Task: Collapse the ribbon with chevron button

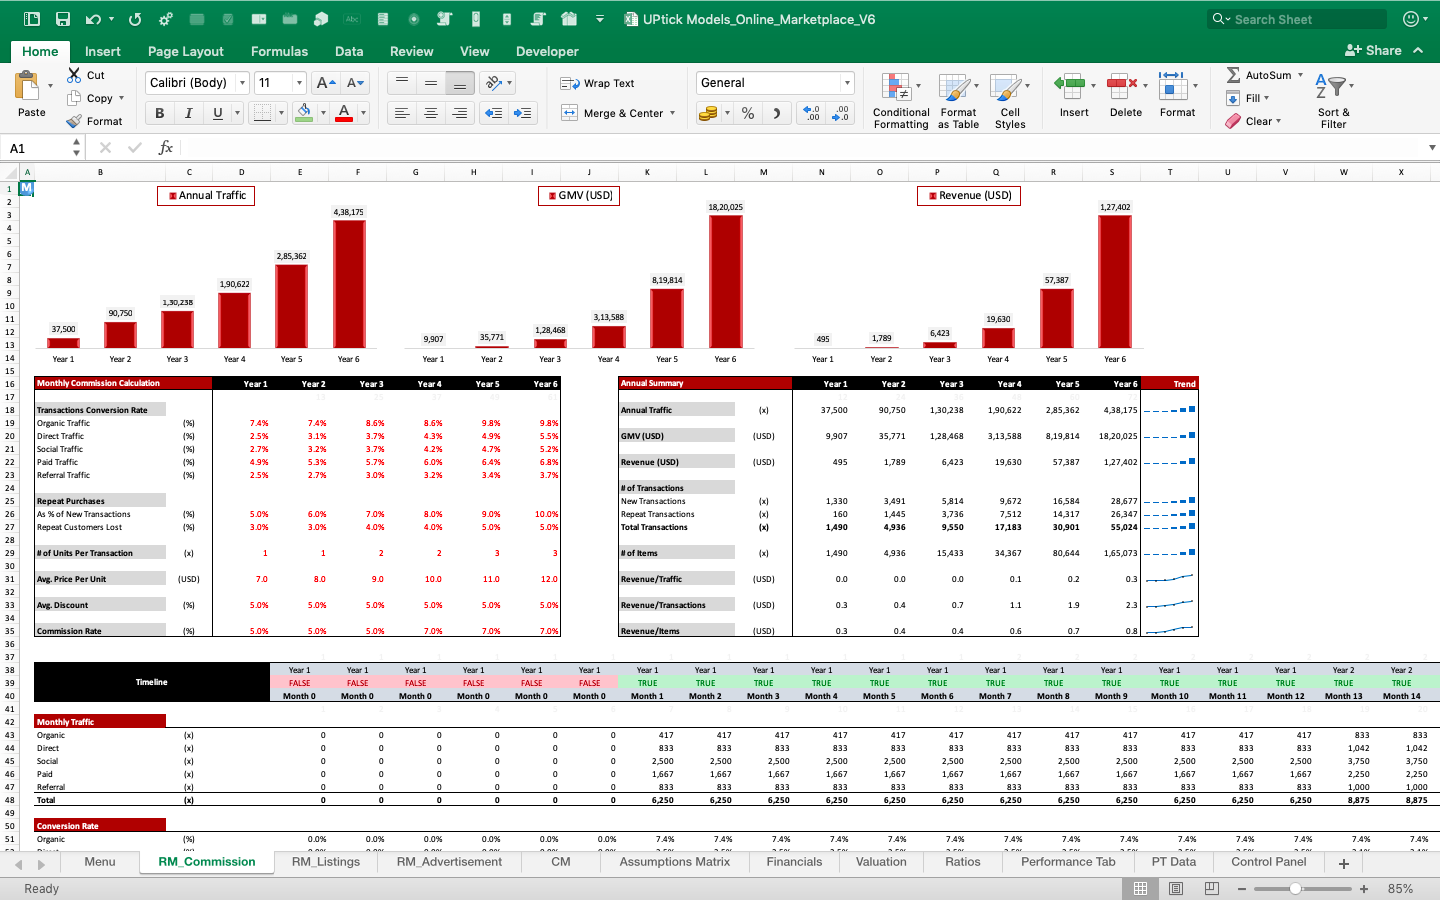Action: [1418, 50]
